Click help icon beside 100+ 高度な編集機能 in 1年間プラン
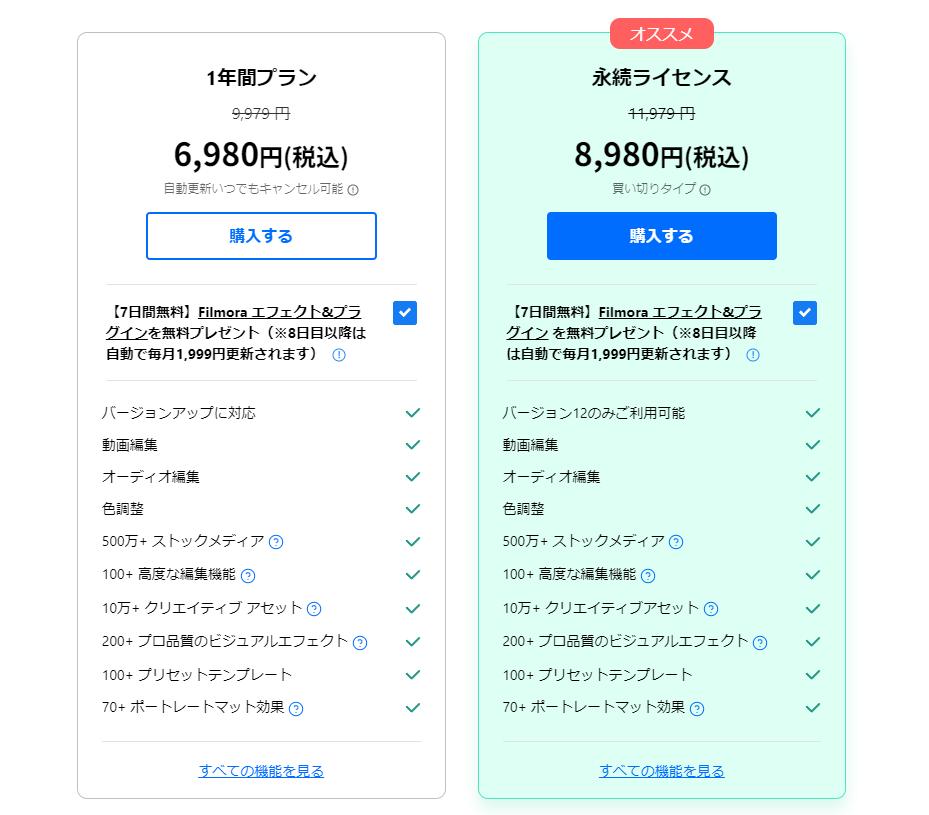 click(x=248, y=575)
